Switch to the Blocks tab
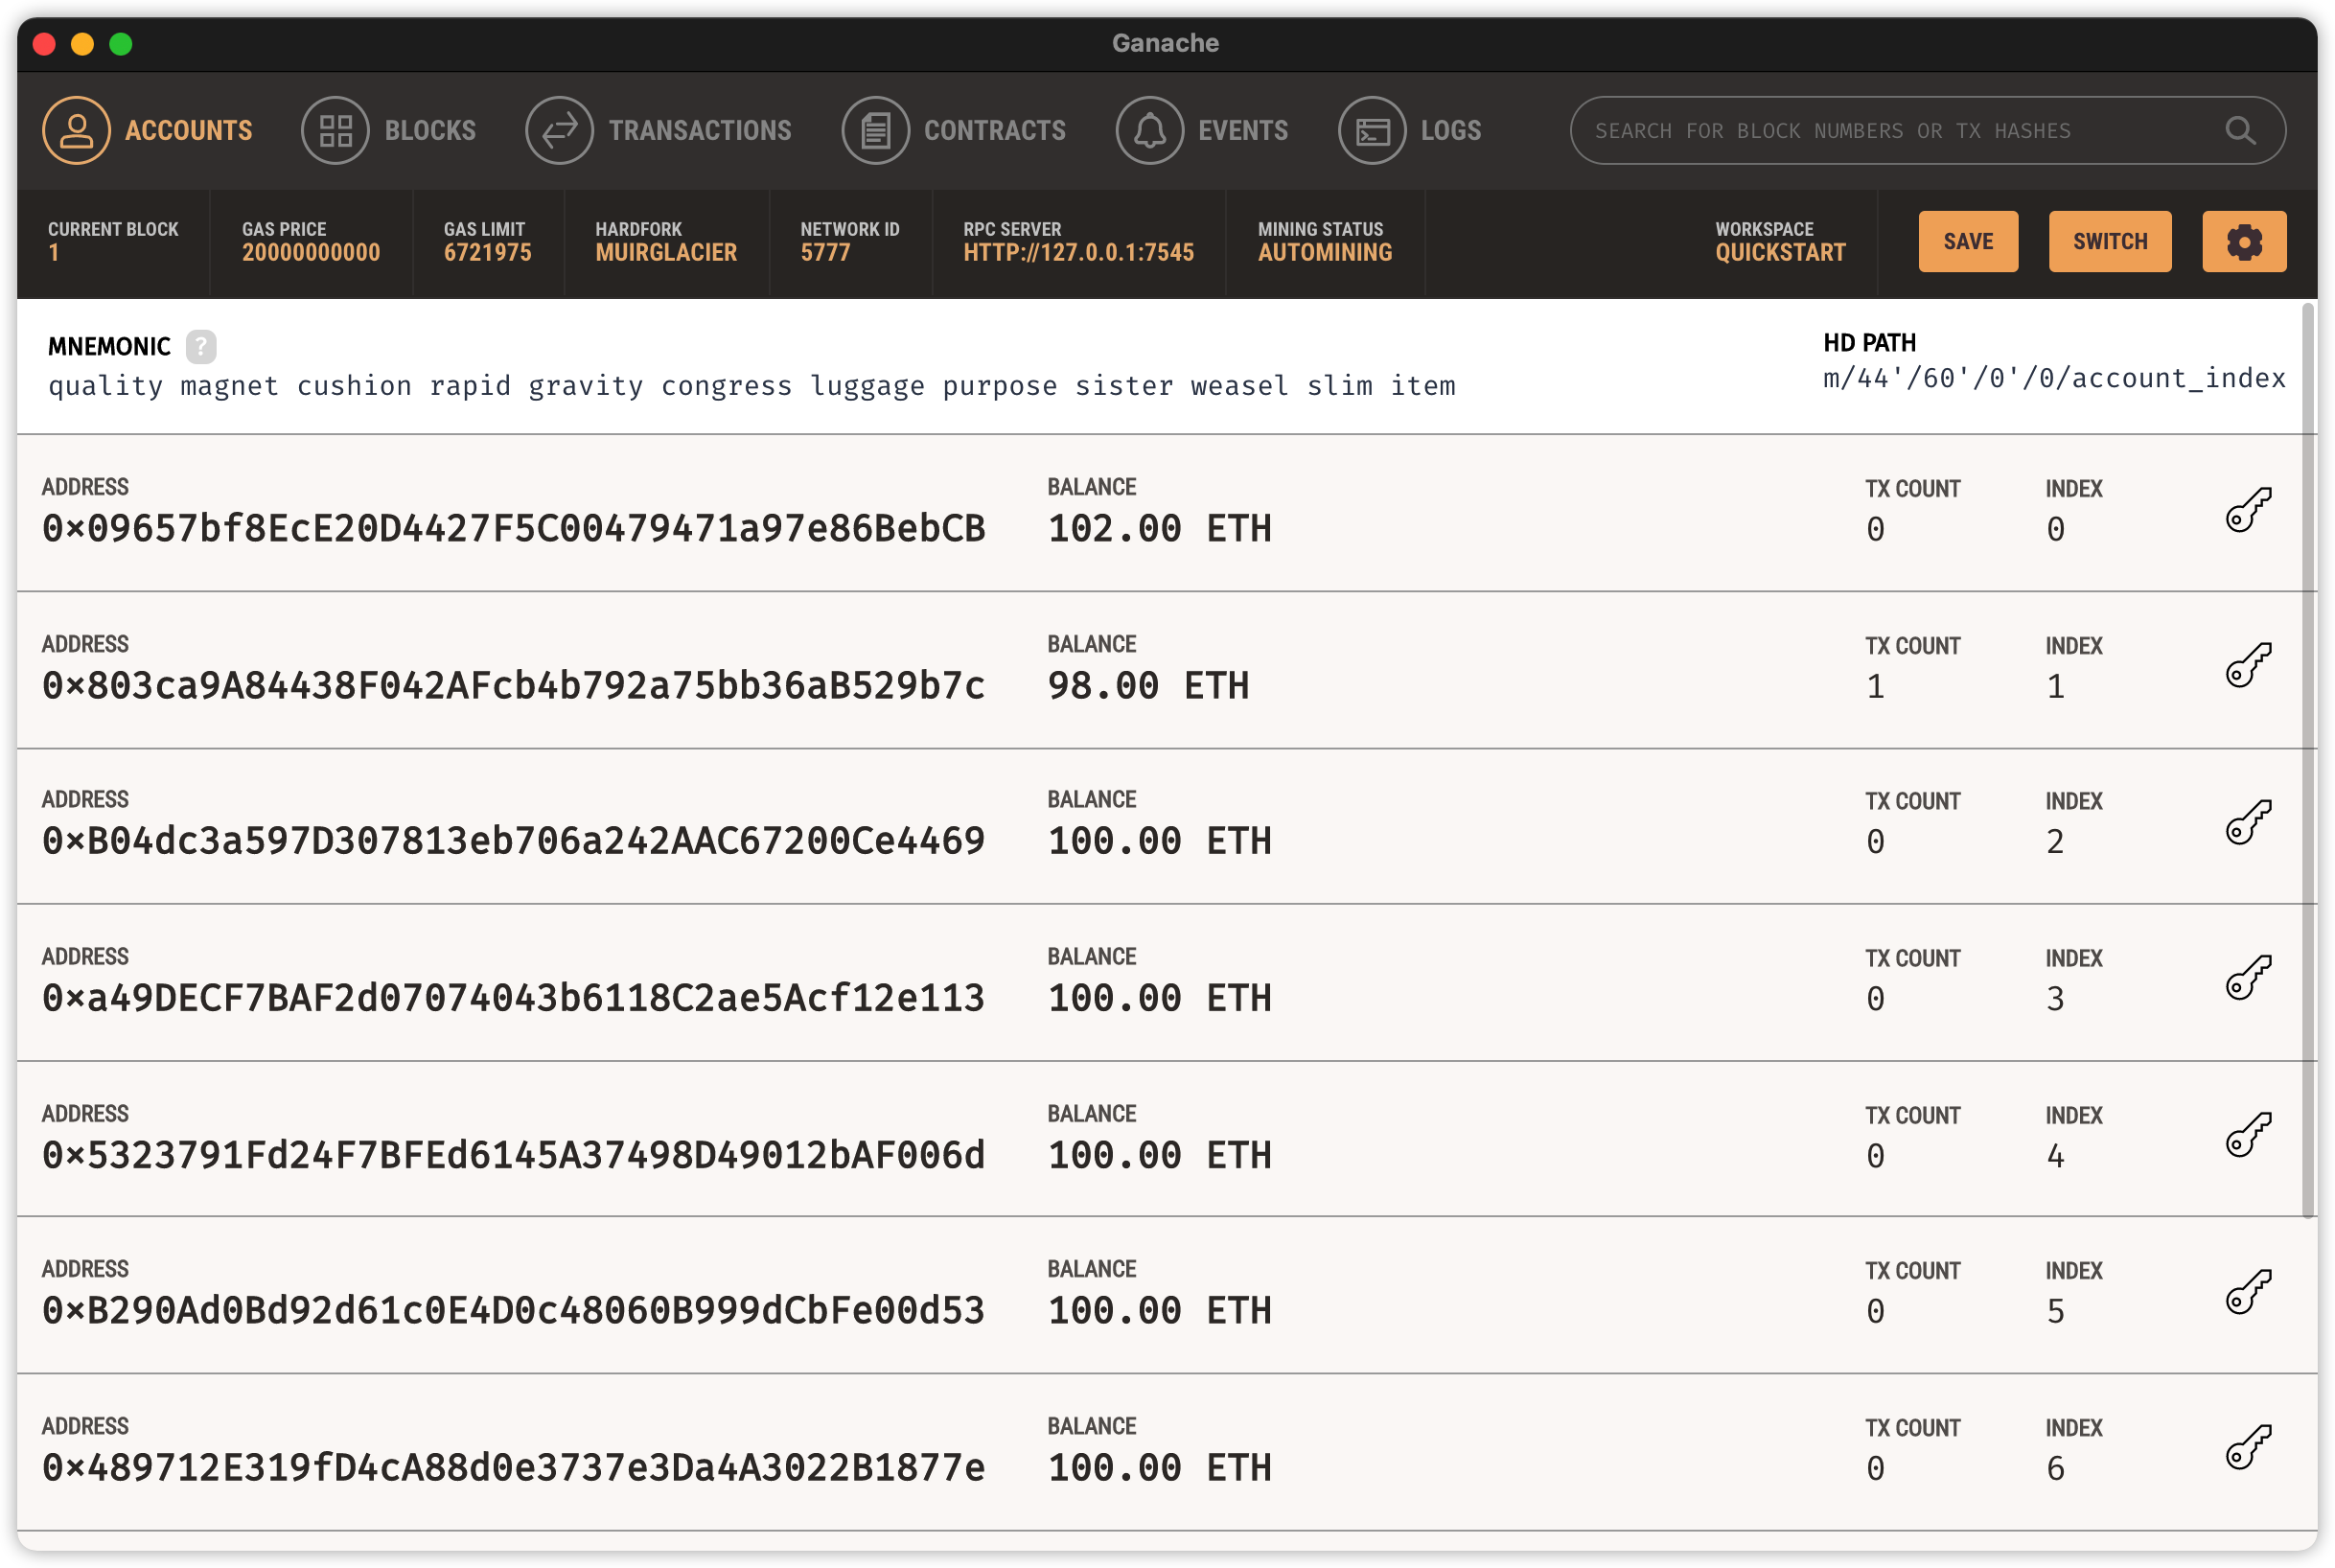 click(388, 130)
